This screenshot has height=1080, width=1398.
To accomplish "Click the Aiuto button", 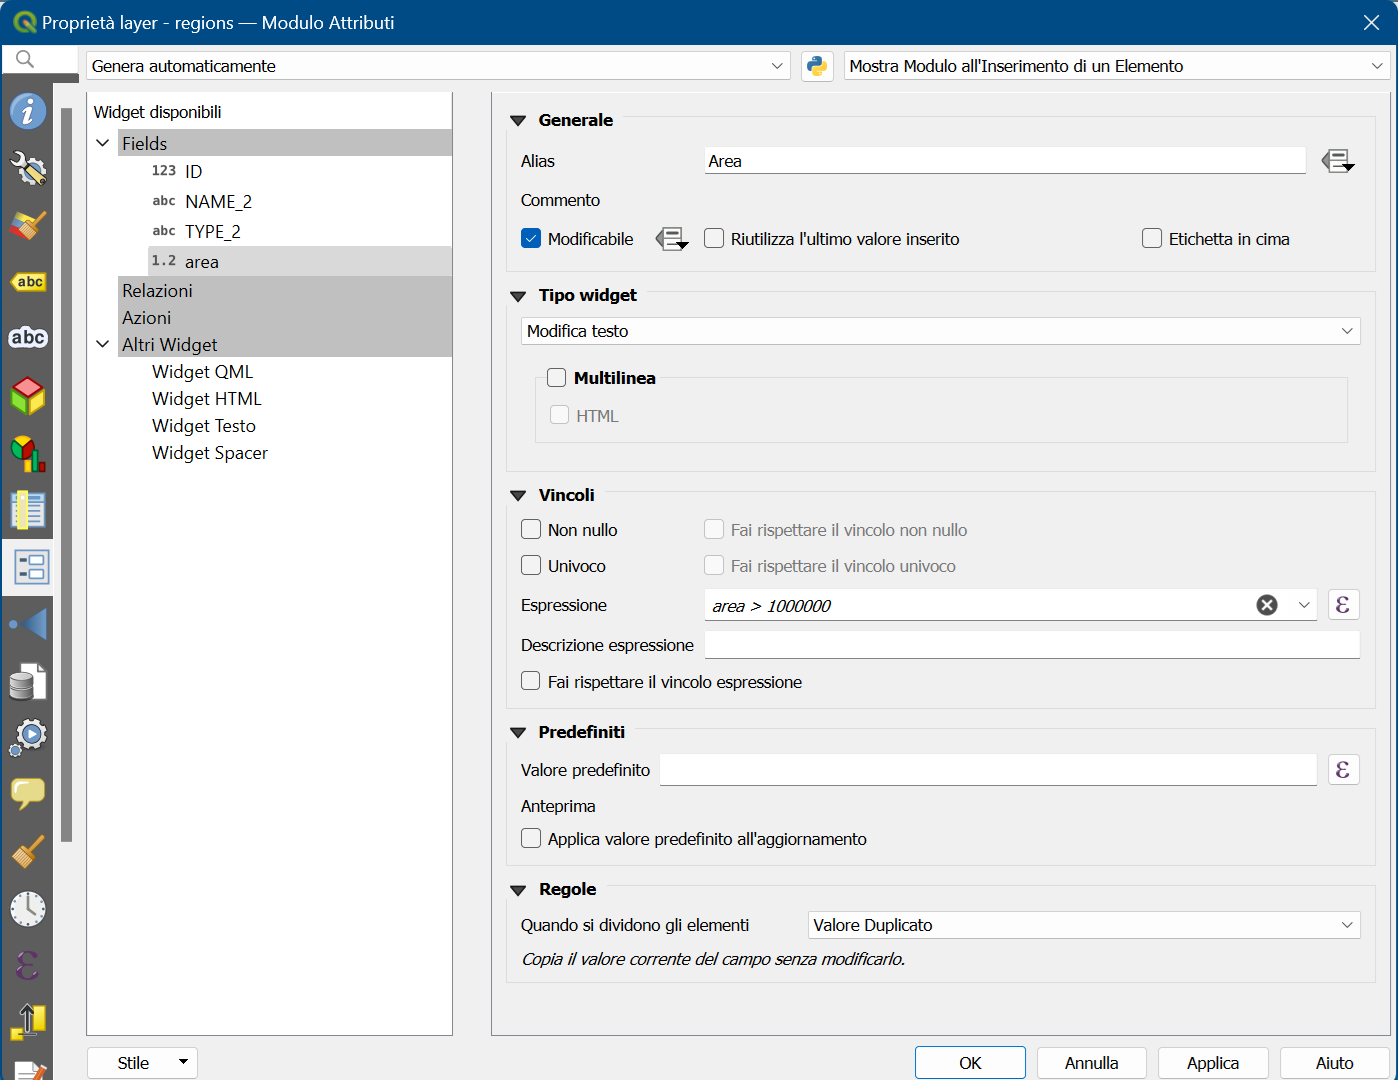I will point(1335,1063).
